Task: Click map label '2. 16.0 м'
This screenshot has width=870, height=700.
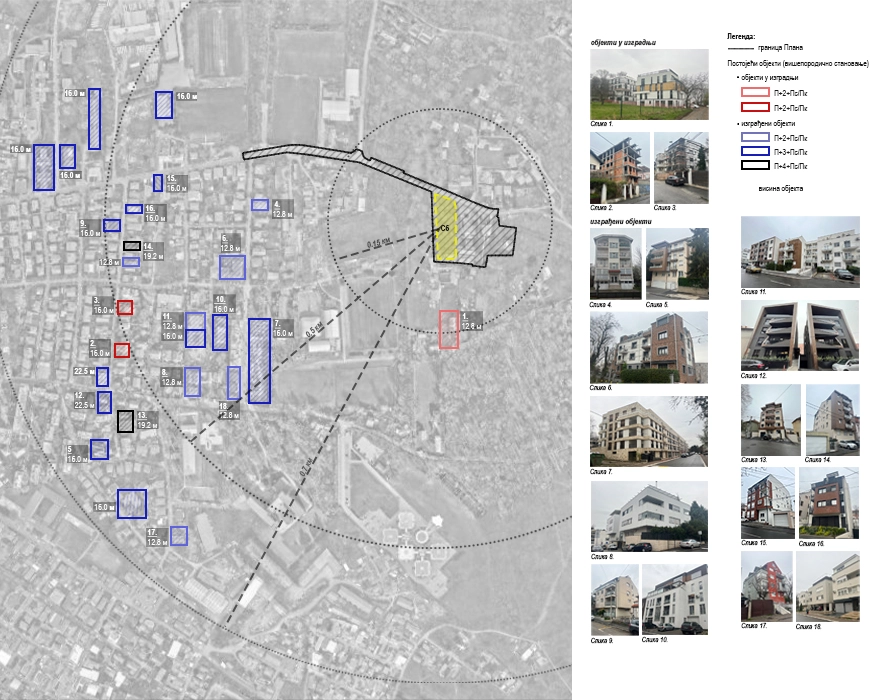Action: (100, 349)
